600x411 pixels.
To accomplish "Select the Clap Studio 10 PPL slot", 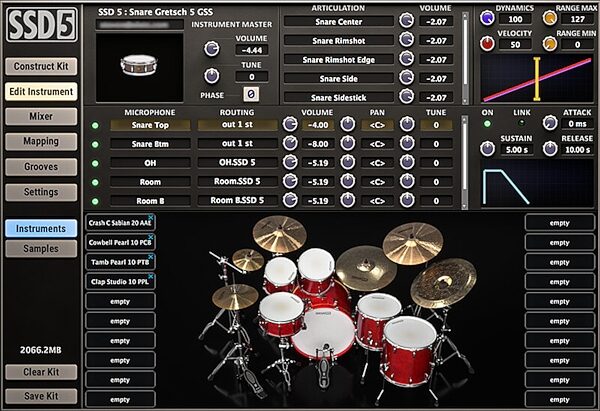I will (119, 282).
